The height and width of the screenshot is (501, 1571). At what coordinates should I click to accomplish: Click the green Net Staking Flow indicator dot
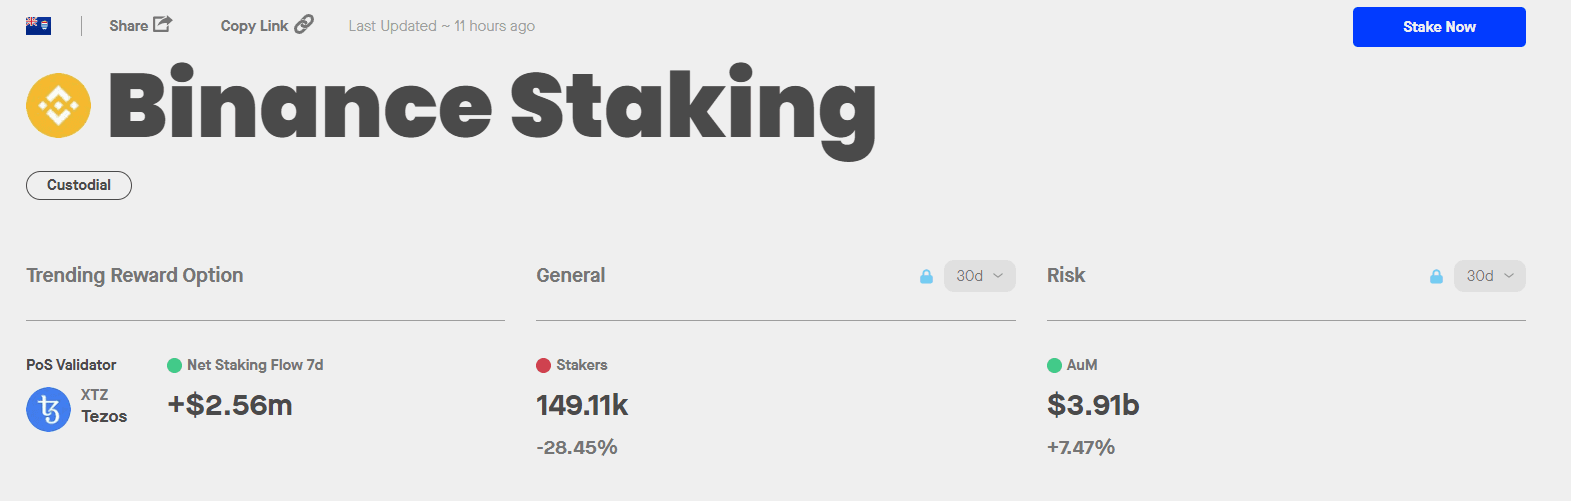[174, 365]
